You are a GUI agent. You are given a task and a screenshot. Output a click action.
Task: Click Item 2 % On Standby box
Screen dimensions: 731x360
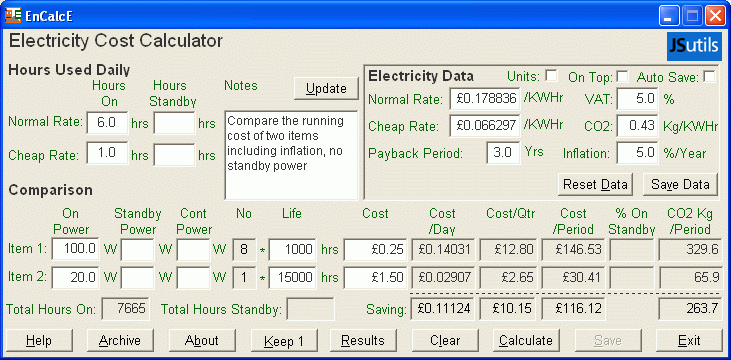(632, 277)
